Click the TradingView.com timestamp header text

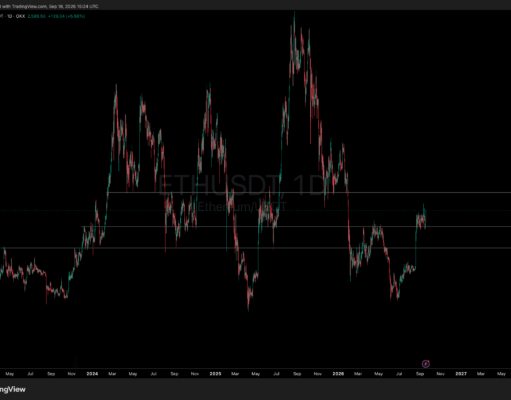(x=49, y=6)
